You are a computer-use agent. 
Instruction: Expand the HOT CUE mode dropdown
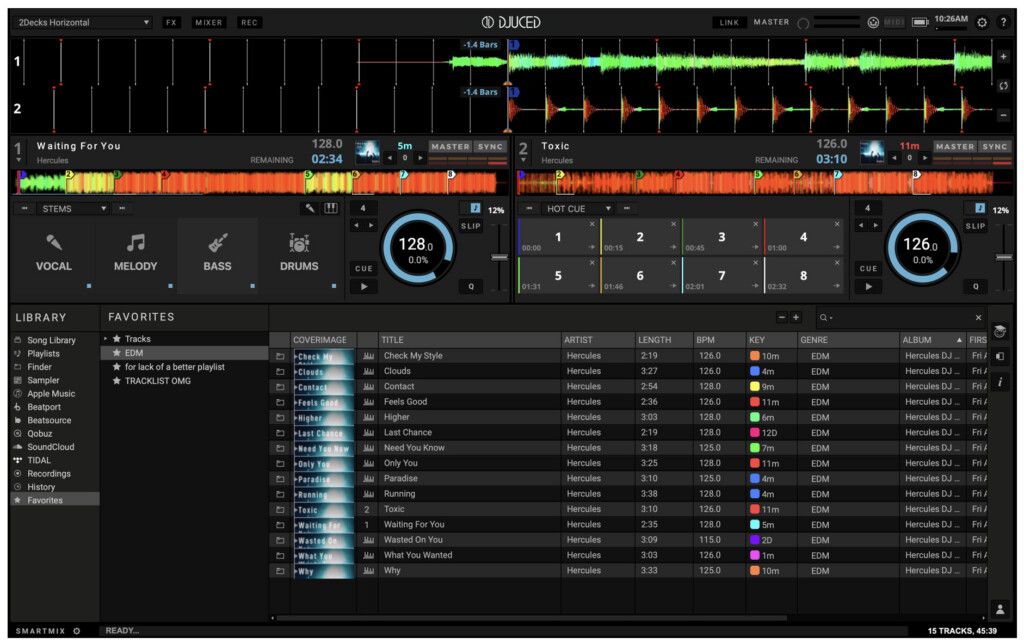[577, 208]
